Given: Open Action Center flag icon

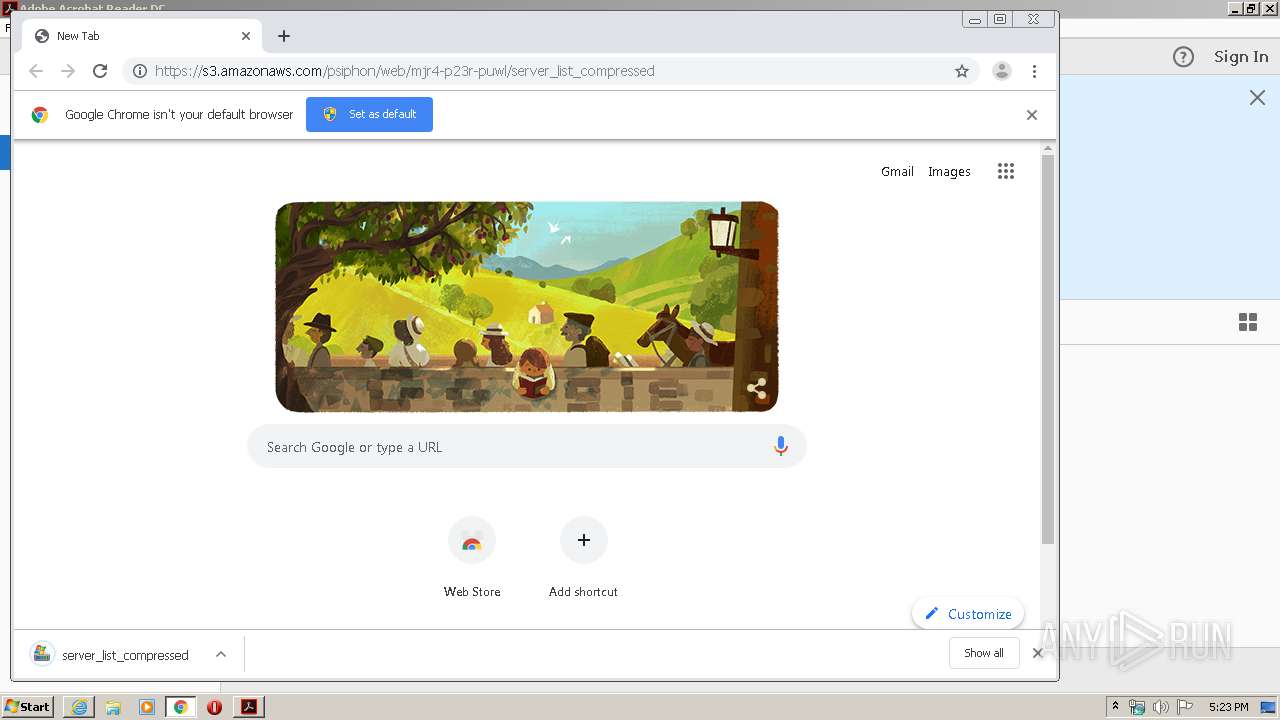Looking at the screenshot, I should click(1185, 707).
